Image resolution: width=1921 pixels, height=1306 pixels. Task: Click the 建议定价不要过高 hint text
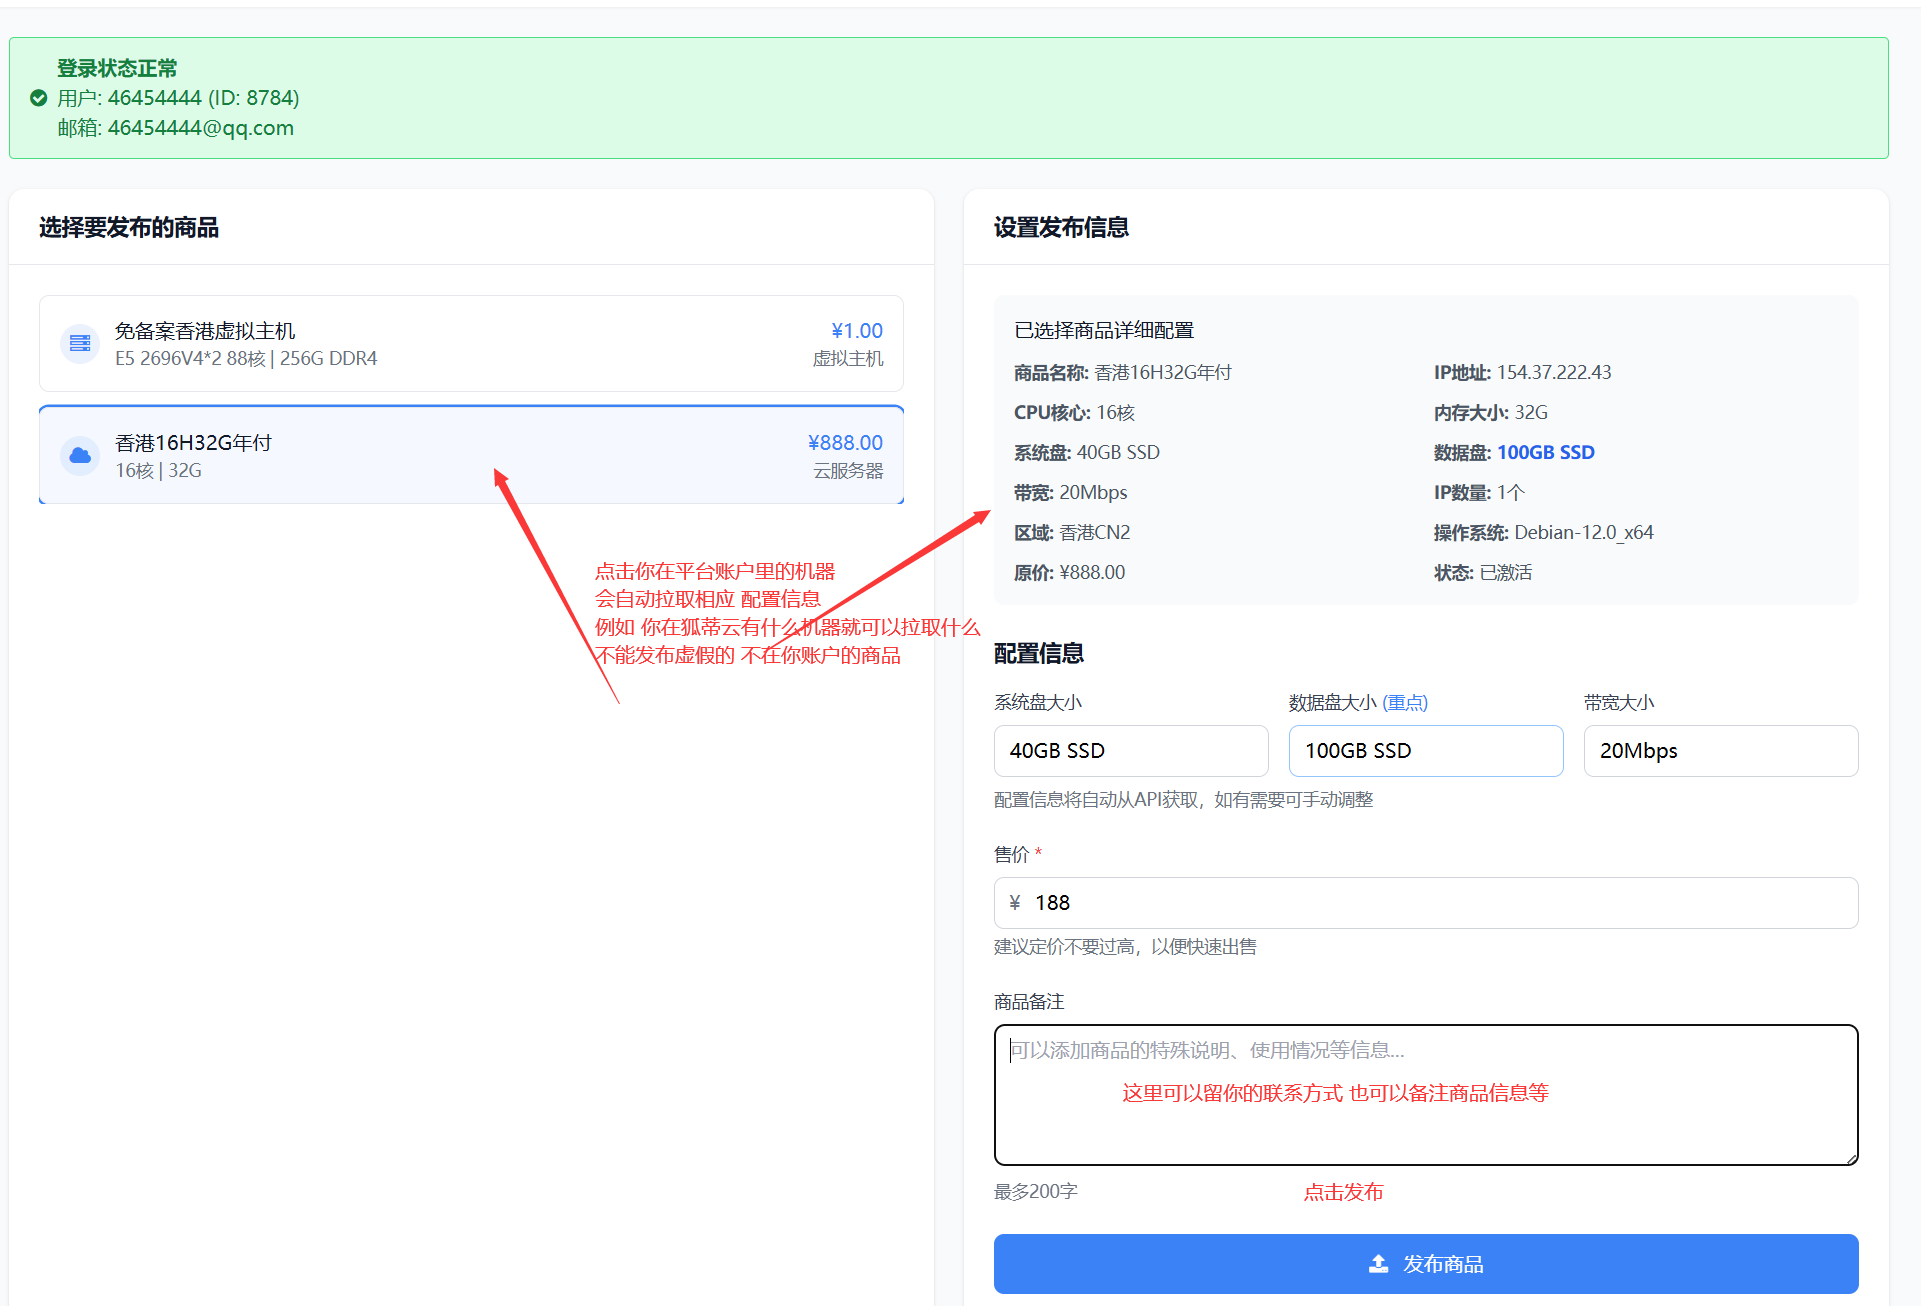(x=1125, y=947)
